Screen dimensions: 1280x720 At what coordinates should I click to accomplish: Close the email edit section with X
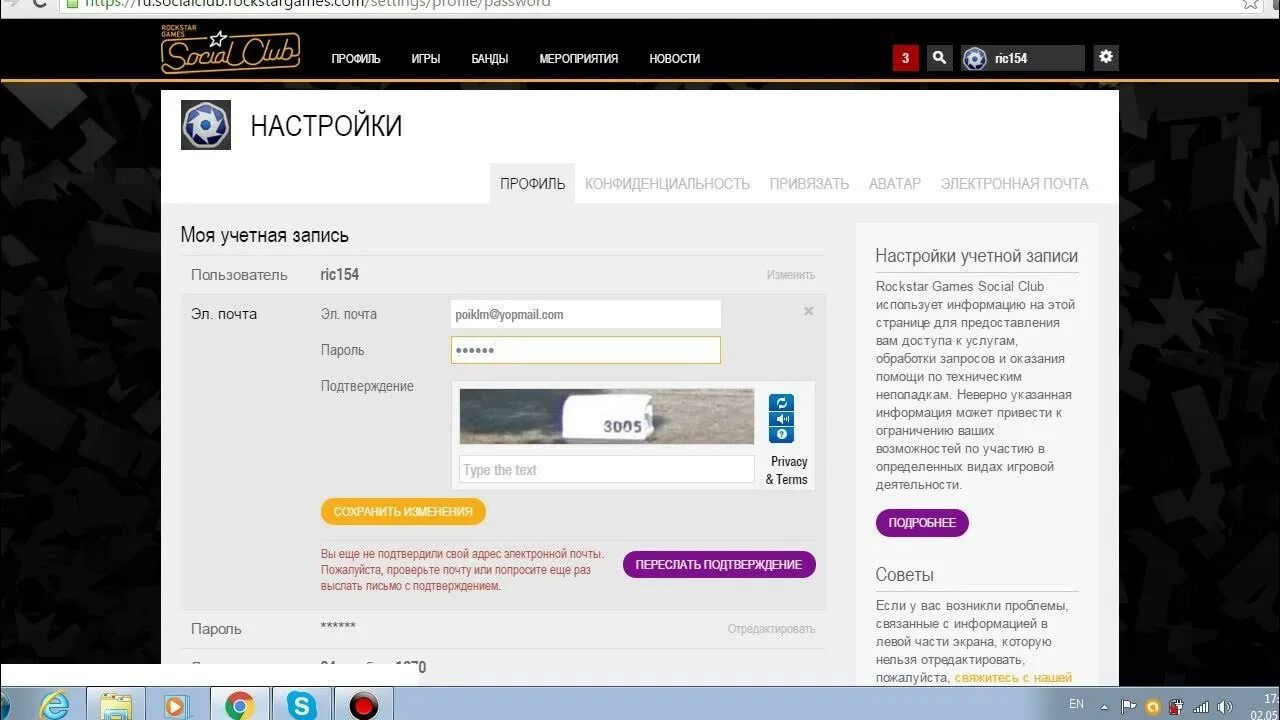pyautogui.click(x=808, y=311)
